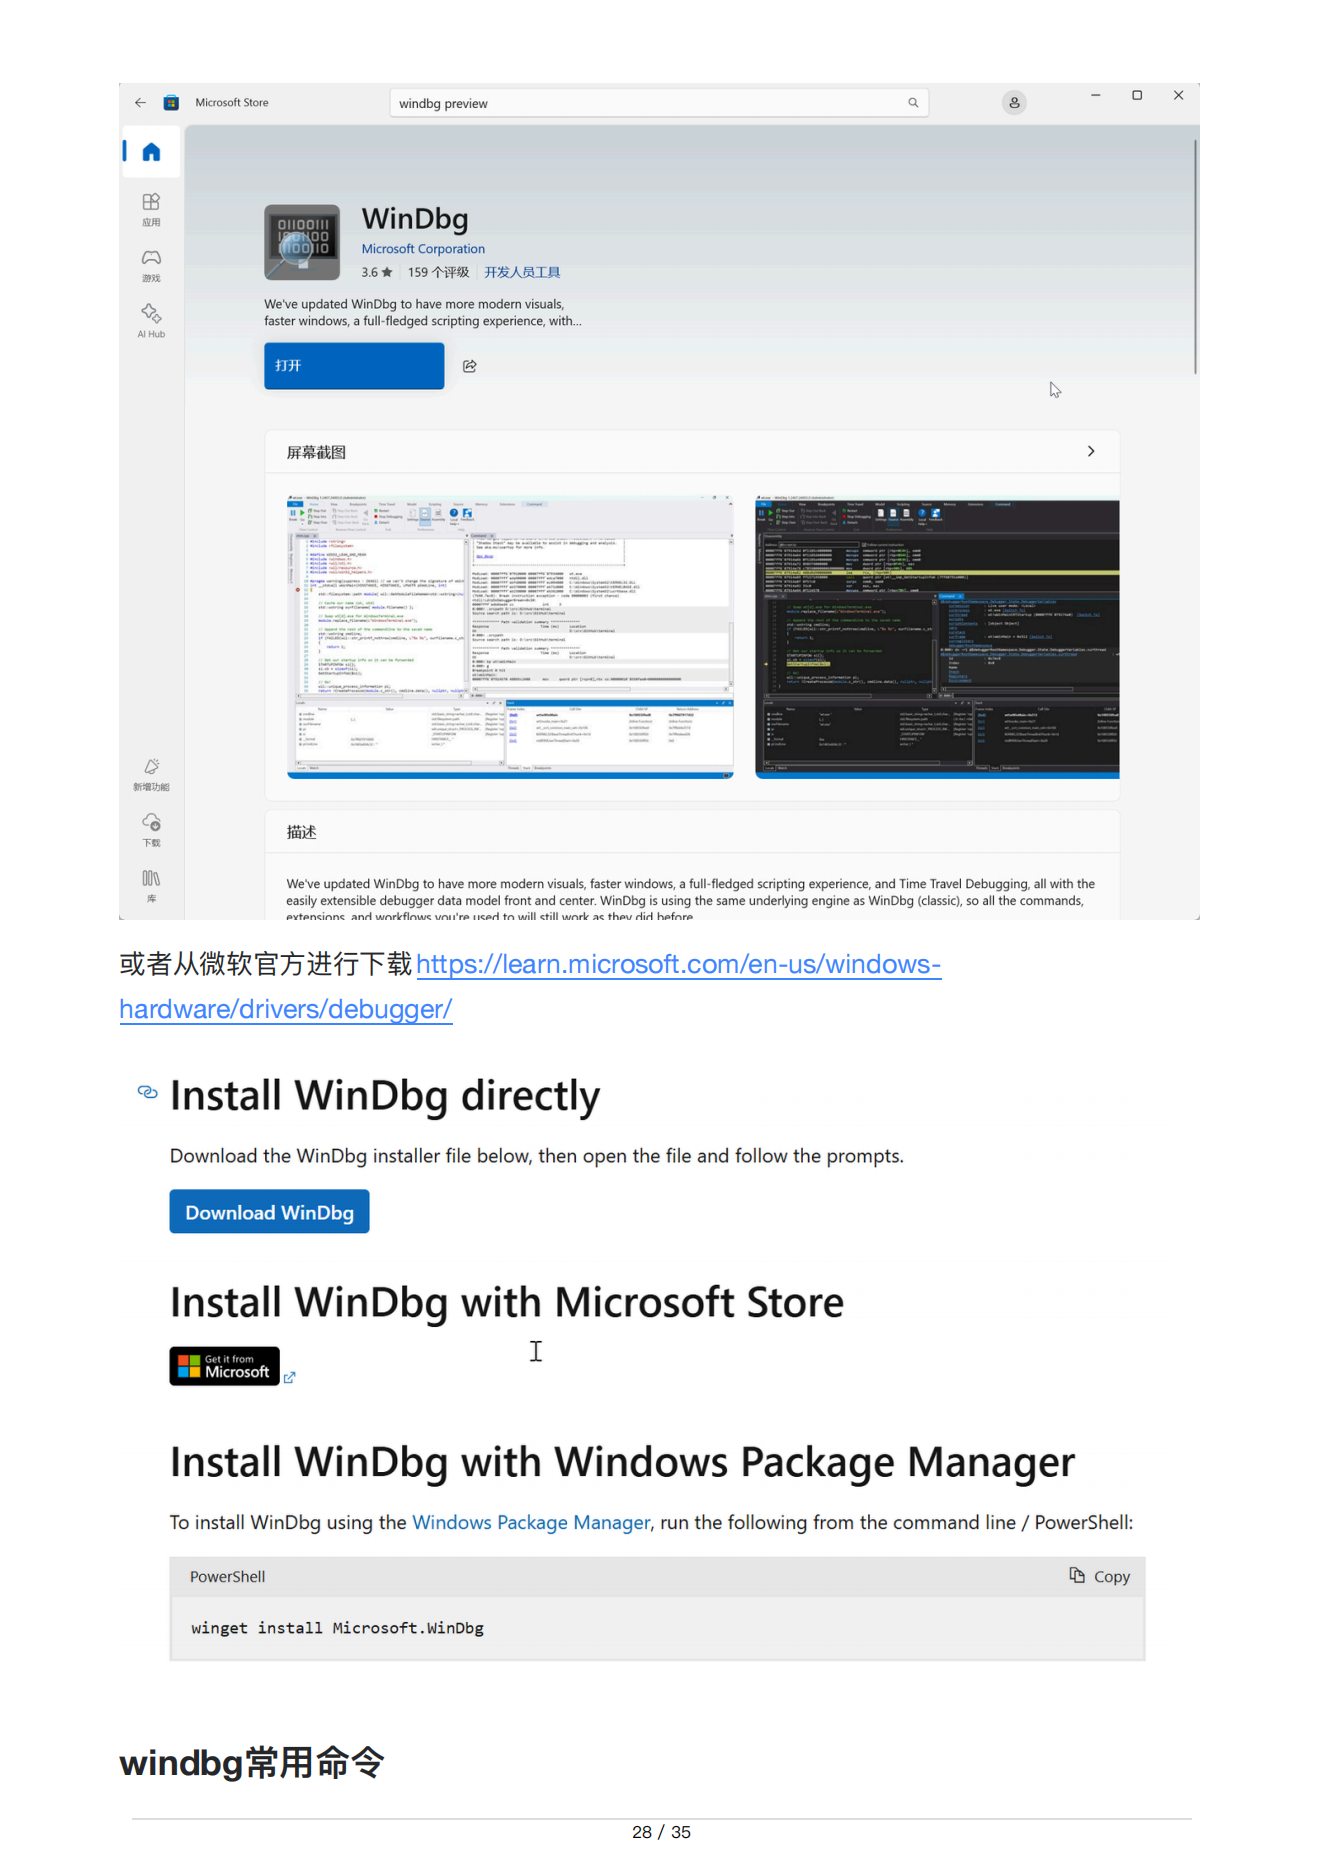Click the PowerShell code block label

tap(227, 1577)
